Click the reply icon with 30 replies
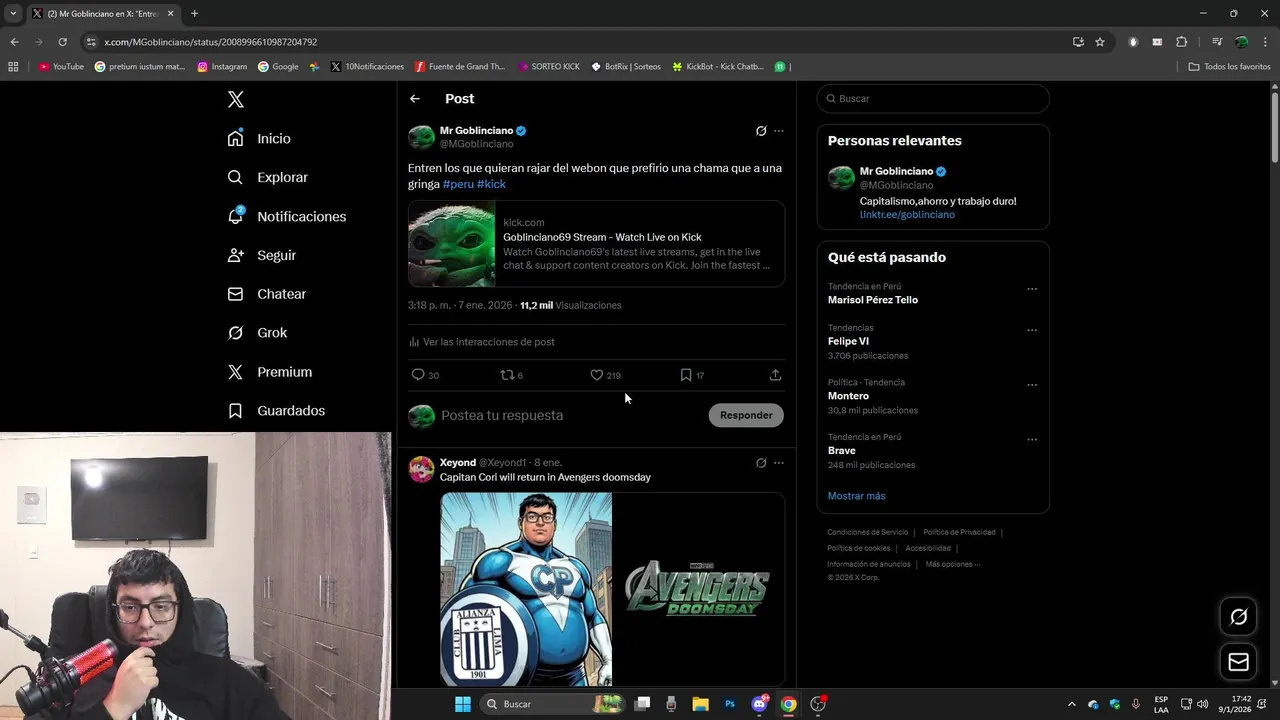 tap(425, 375)
